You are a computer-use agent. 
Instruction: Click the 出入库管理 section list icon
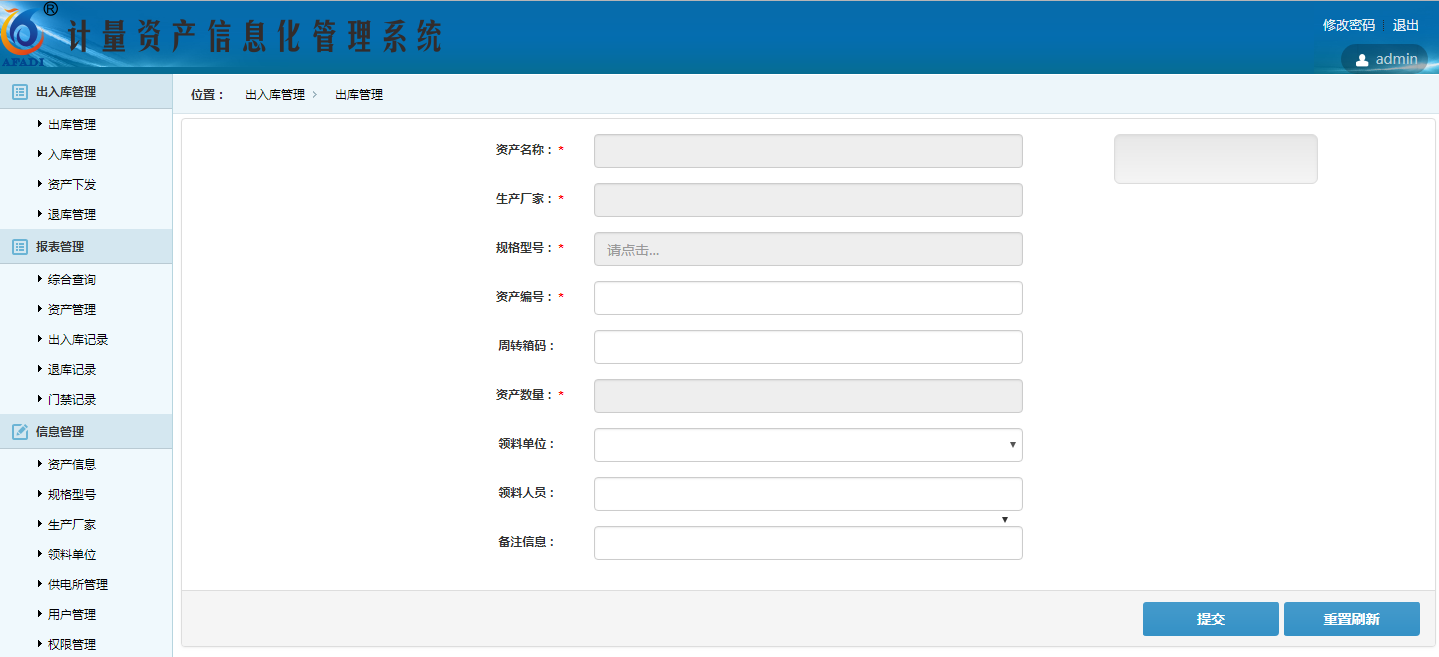[19, 92]
